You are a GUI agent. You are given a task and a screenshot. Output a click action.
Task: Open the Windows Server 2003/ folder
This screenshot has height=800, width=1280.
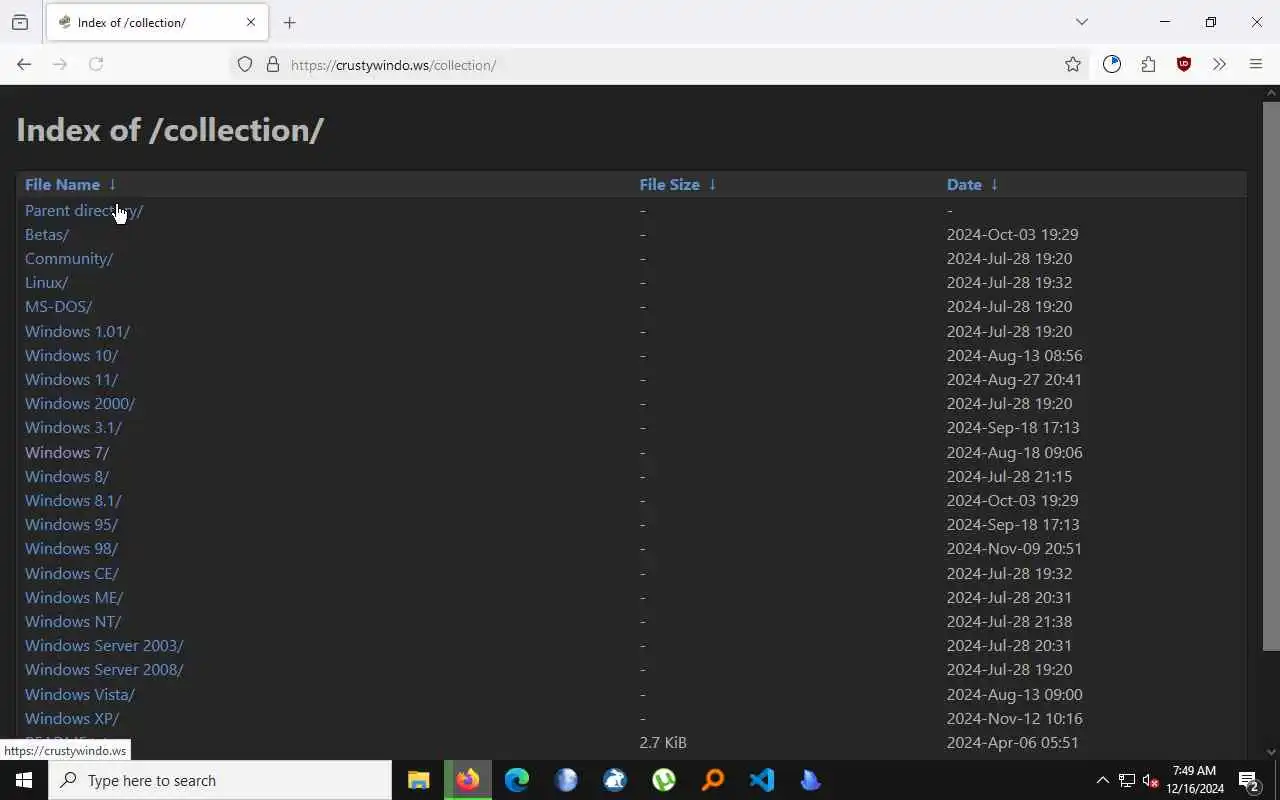click(104, 645)
